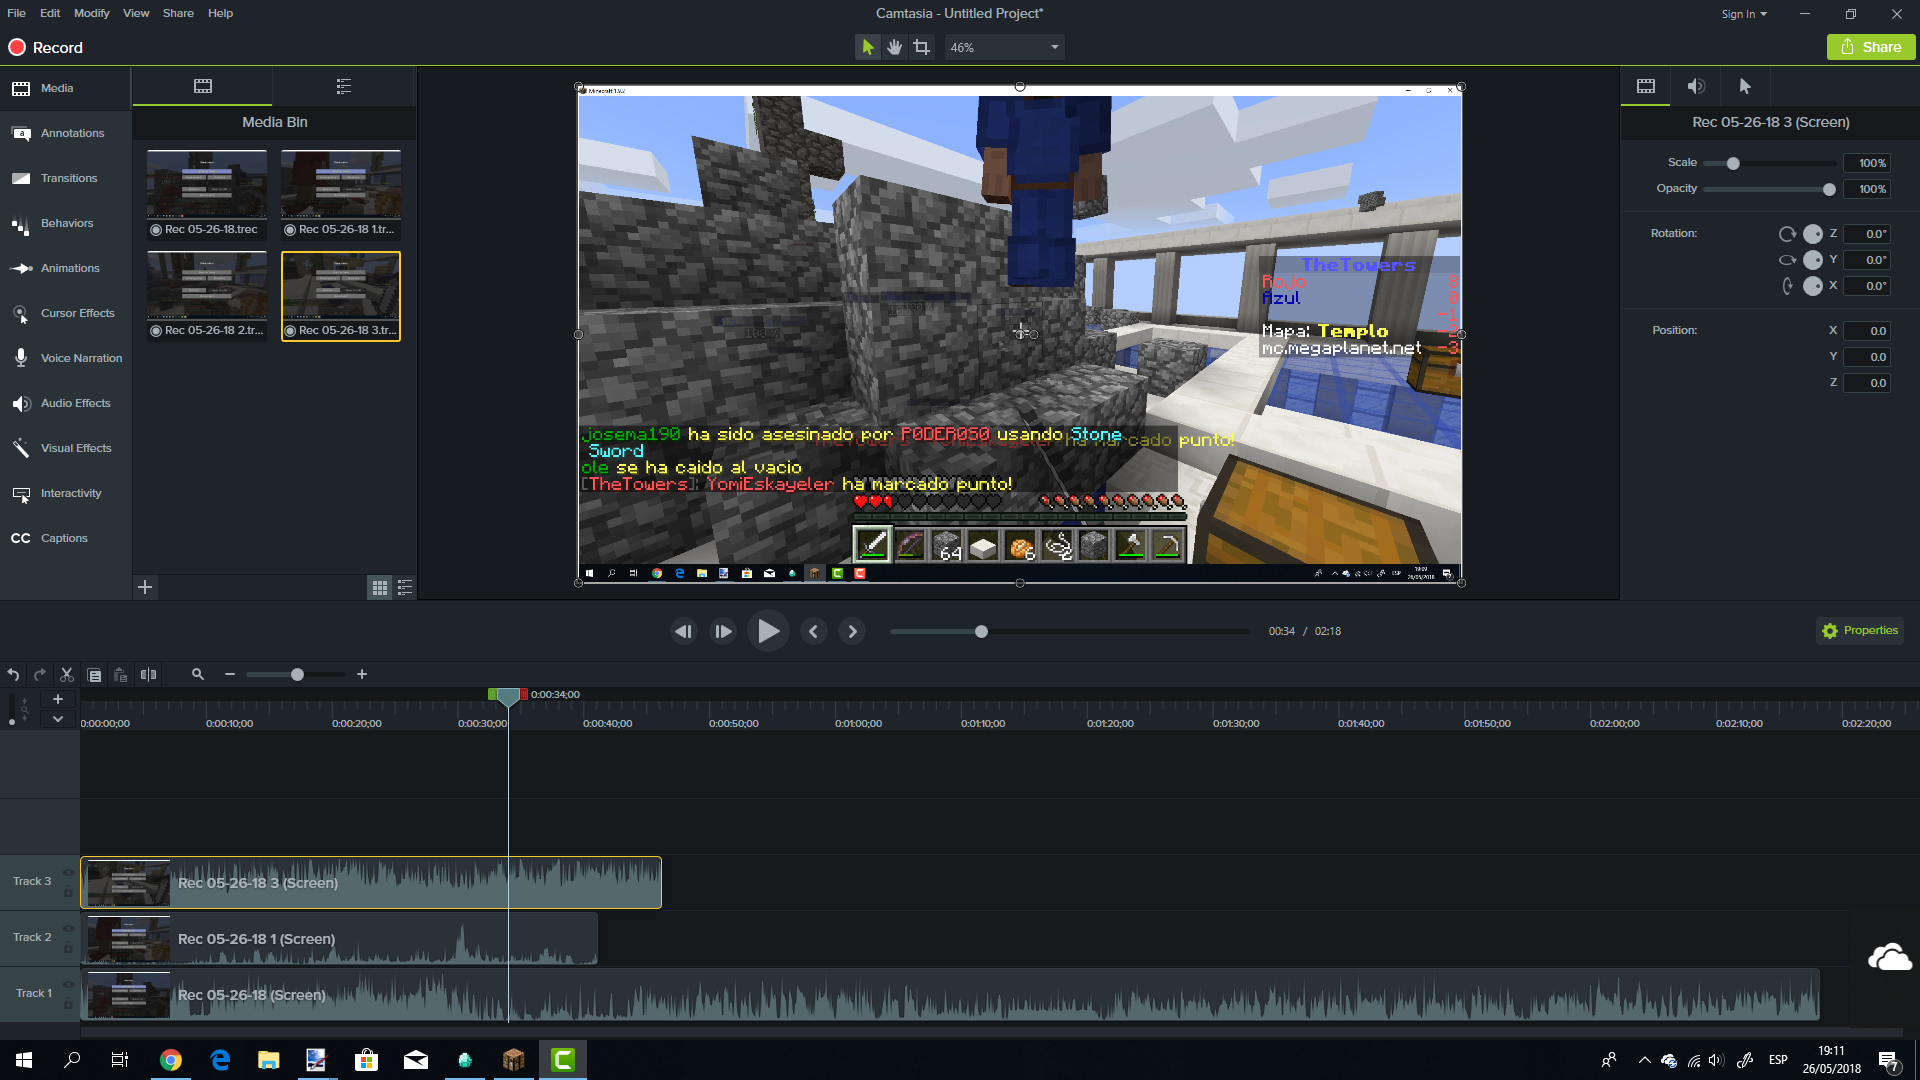Add a new track with plus button

pos(58,699)
